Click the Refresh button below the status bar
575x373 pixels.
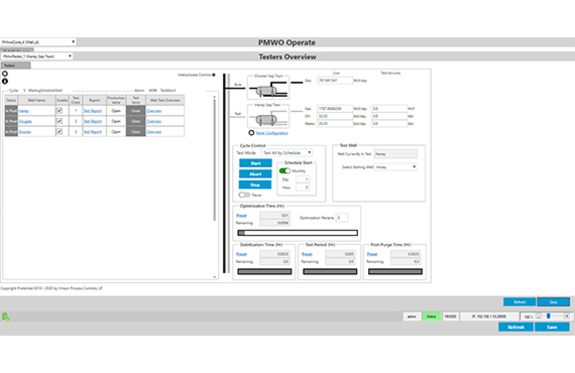pyautogui.click(x=516, y=327)
